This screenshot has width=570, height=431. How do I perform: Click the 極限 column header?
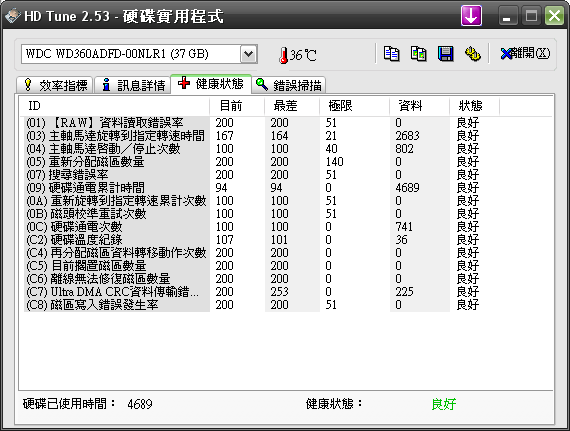[354, 106]
